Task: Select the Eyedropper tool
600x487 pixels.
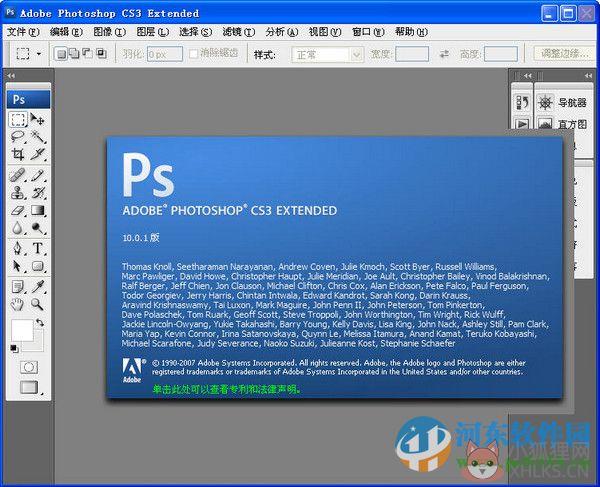Action: [38, 286]
